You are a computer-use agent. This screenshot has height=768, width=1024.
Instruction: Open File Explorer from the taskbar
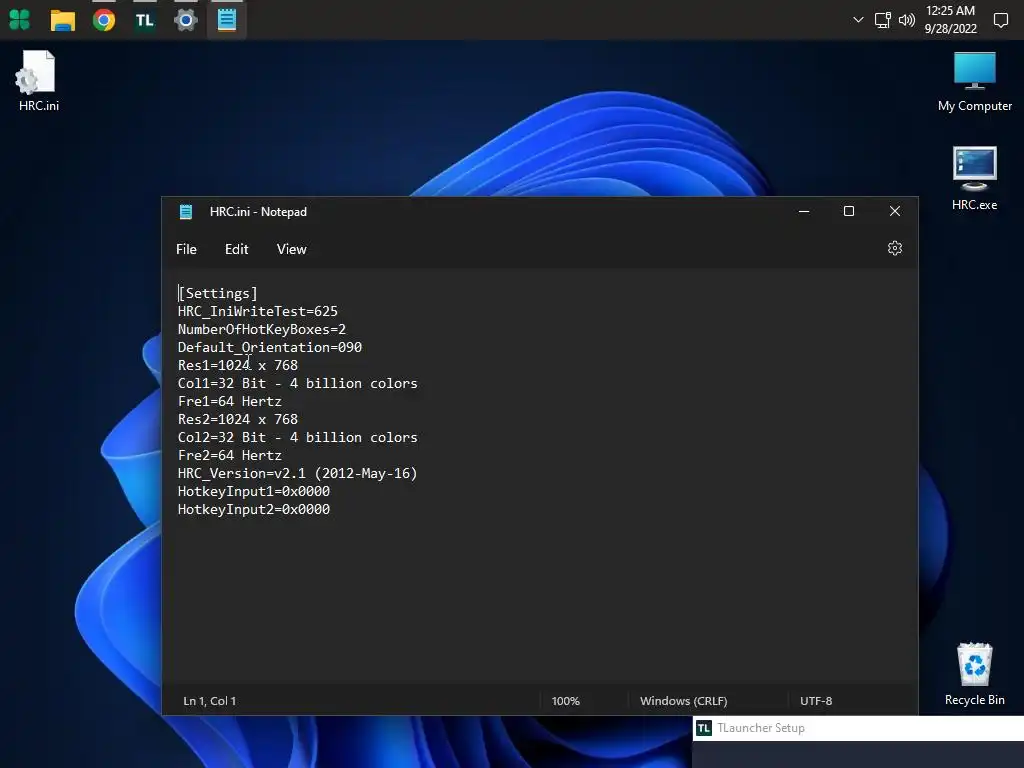(x=63, y=20)
